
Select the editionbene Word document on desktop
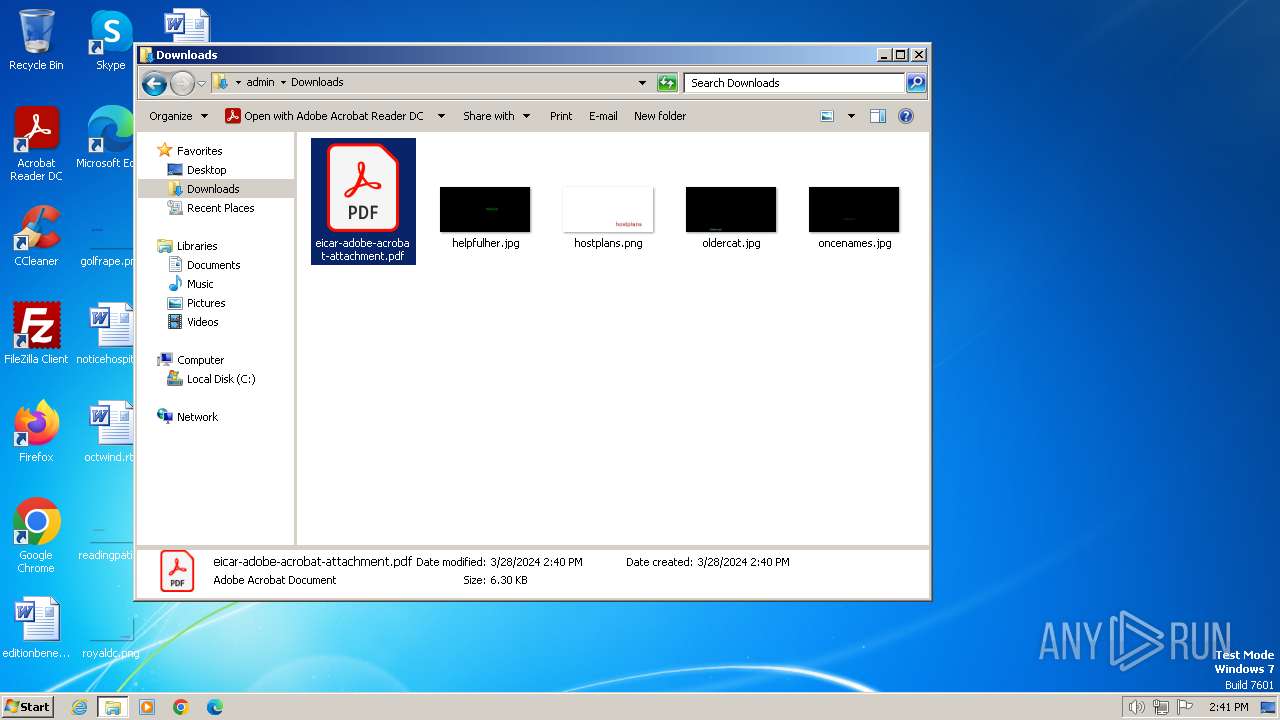(36, 628)
